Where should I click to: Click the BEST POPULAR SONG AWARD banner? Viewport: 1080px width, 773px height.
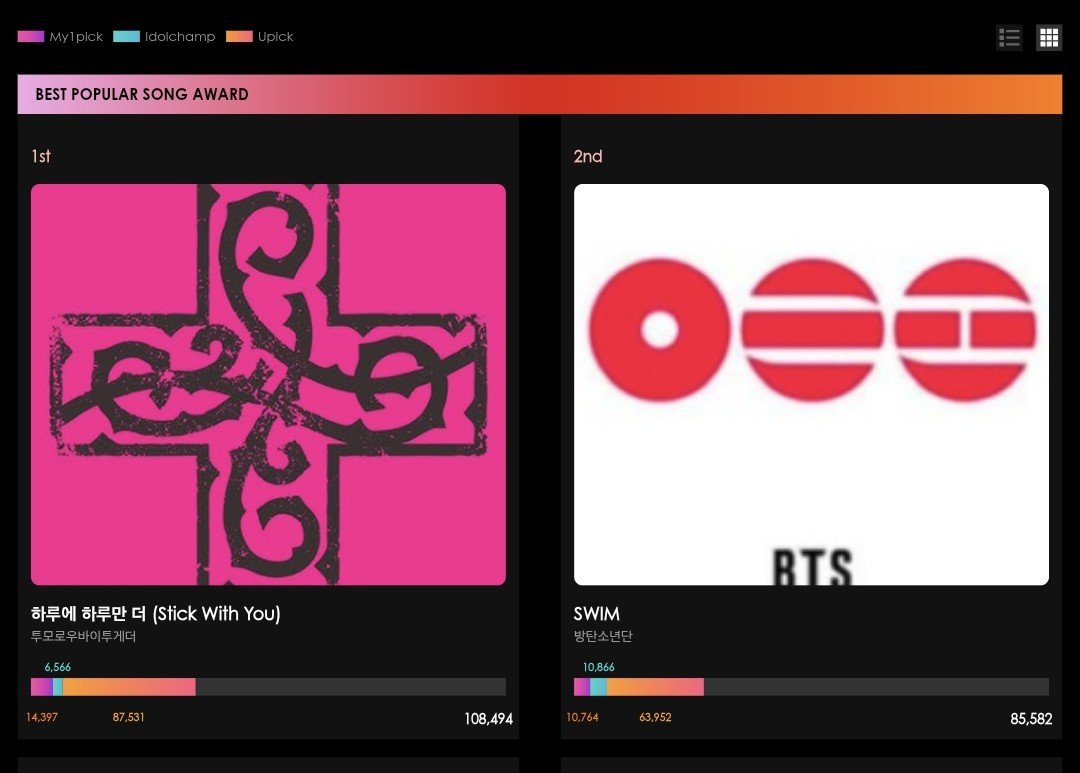click(540, 94)
